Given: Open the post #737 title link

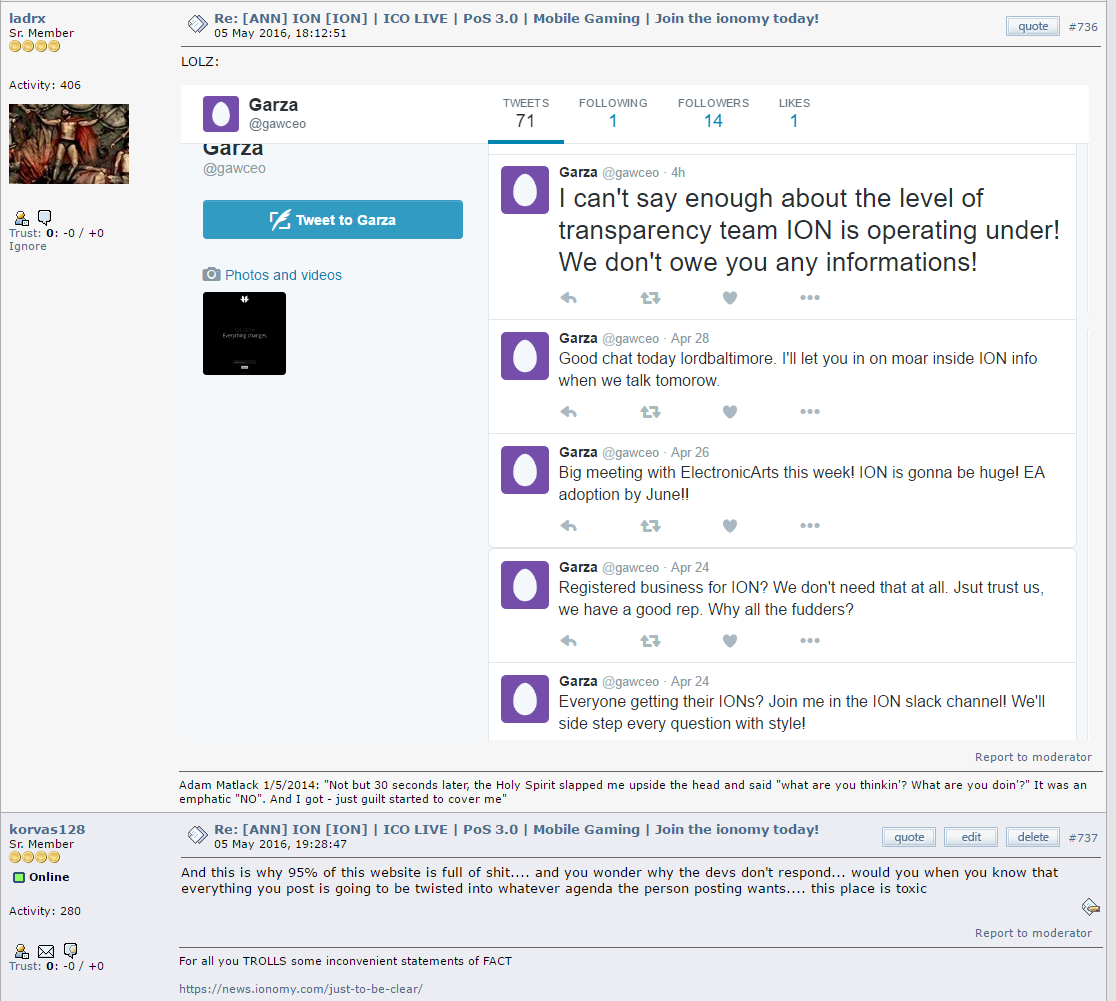Looking at the screenshot, I should (516, 829).
